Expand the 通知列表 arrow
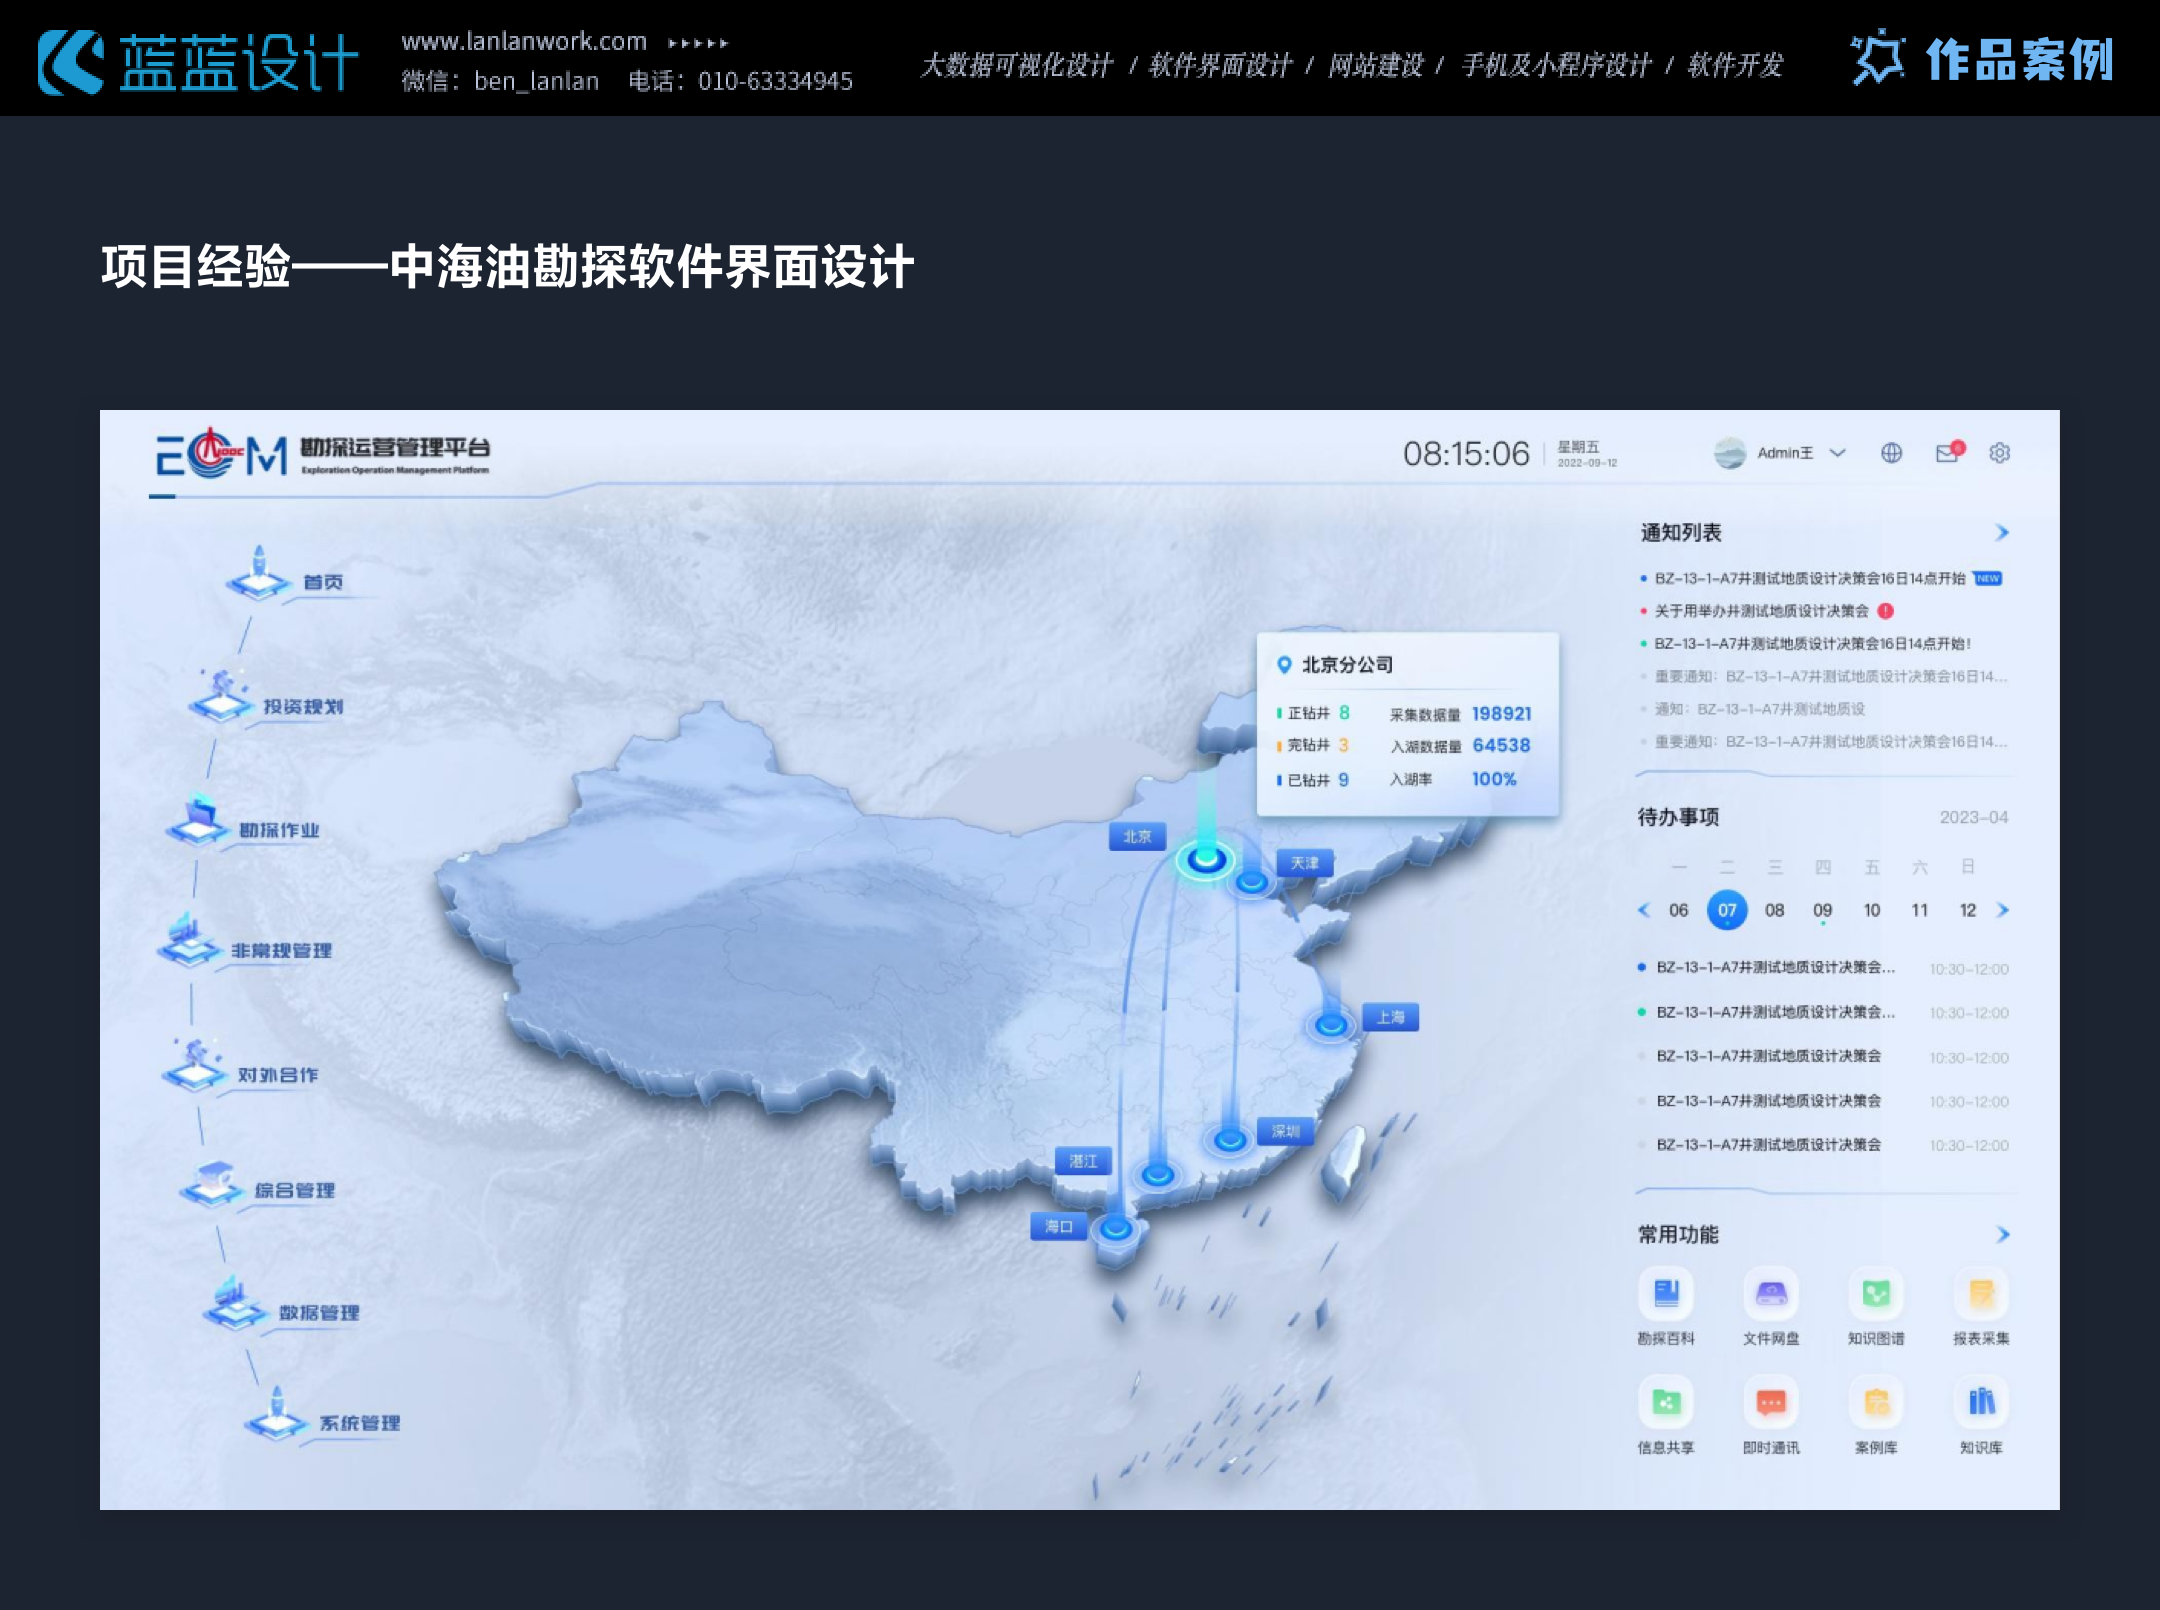2160x1610 pixels. pyautogui.click(x=2002, y=533)
